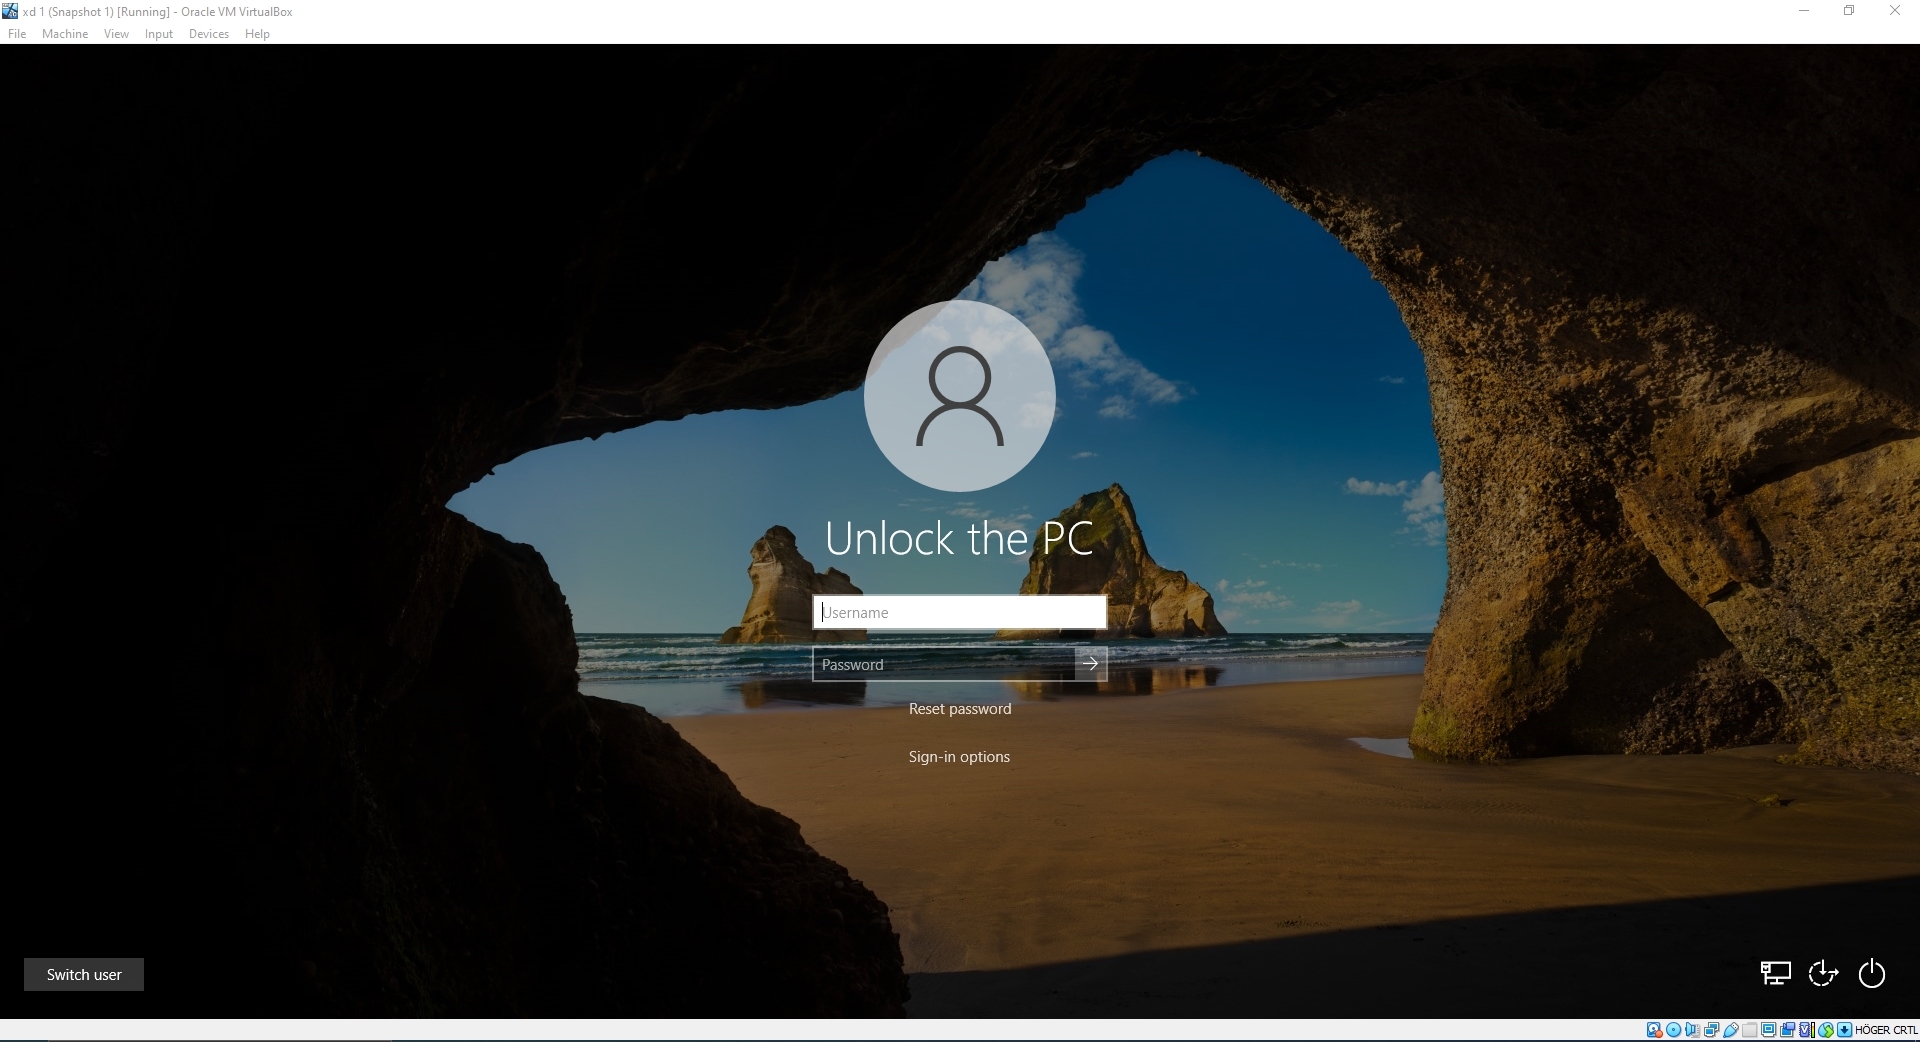The width and height of the screenshot is (1920, 1042).
Task: Open VirtualBox network adapters indicator
Action: [x=1711, y=1030]
